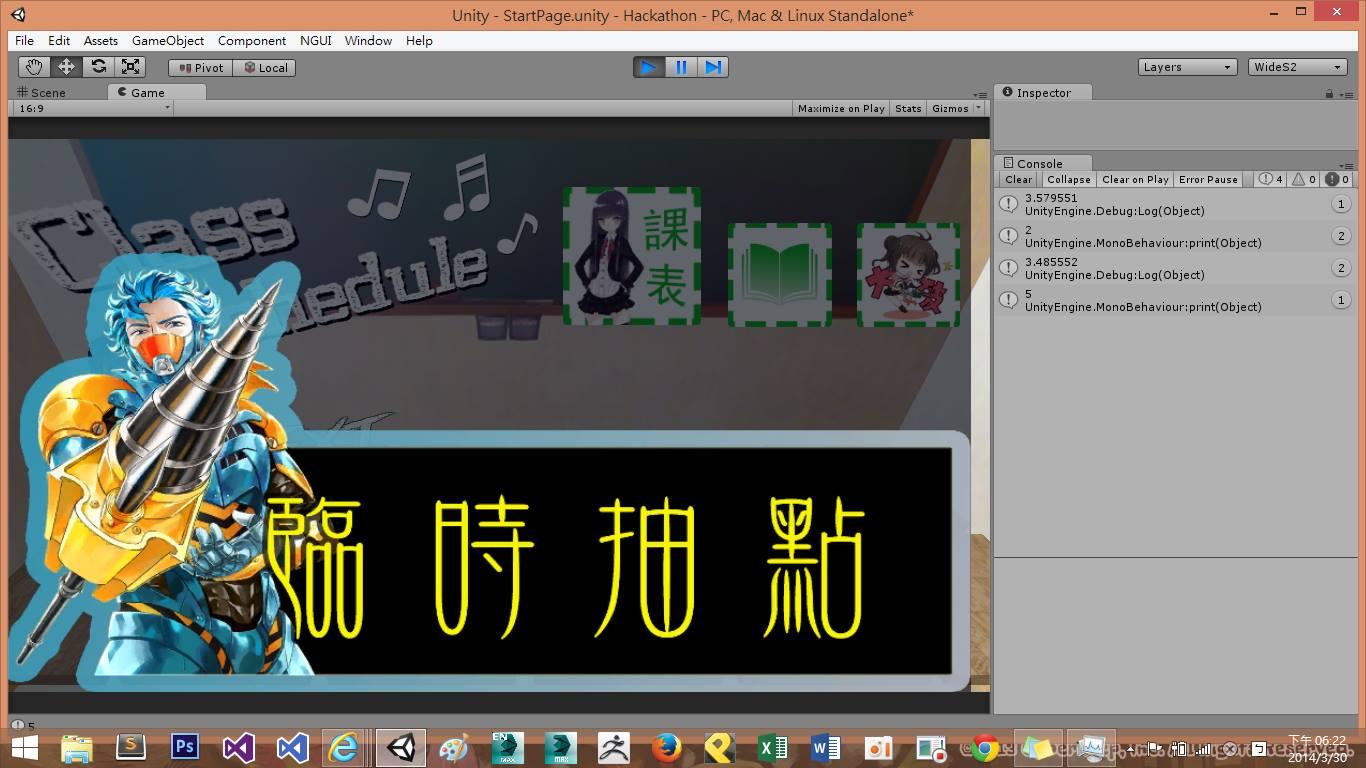Screen dimensions: 1366x768
Task: Click the status bar message showing 5
Action: coord(24,726)
